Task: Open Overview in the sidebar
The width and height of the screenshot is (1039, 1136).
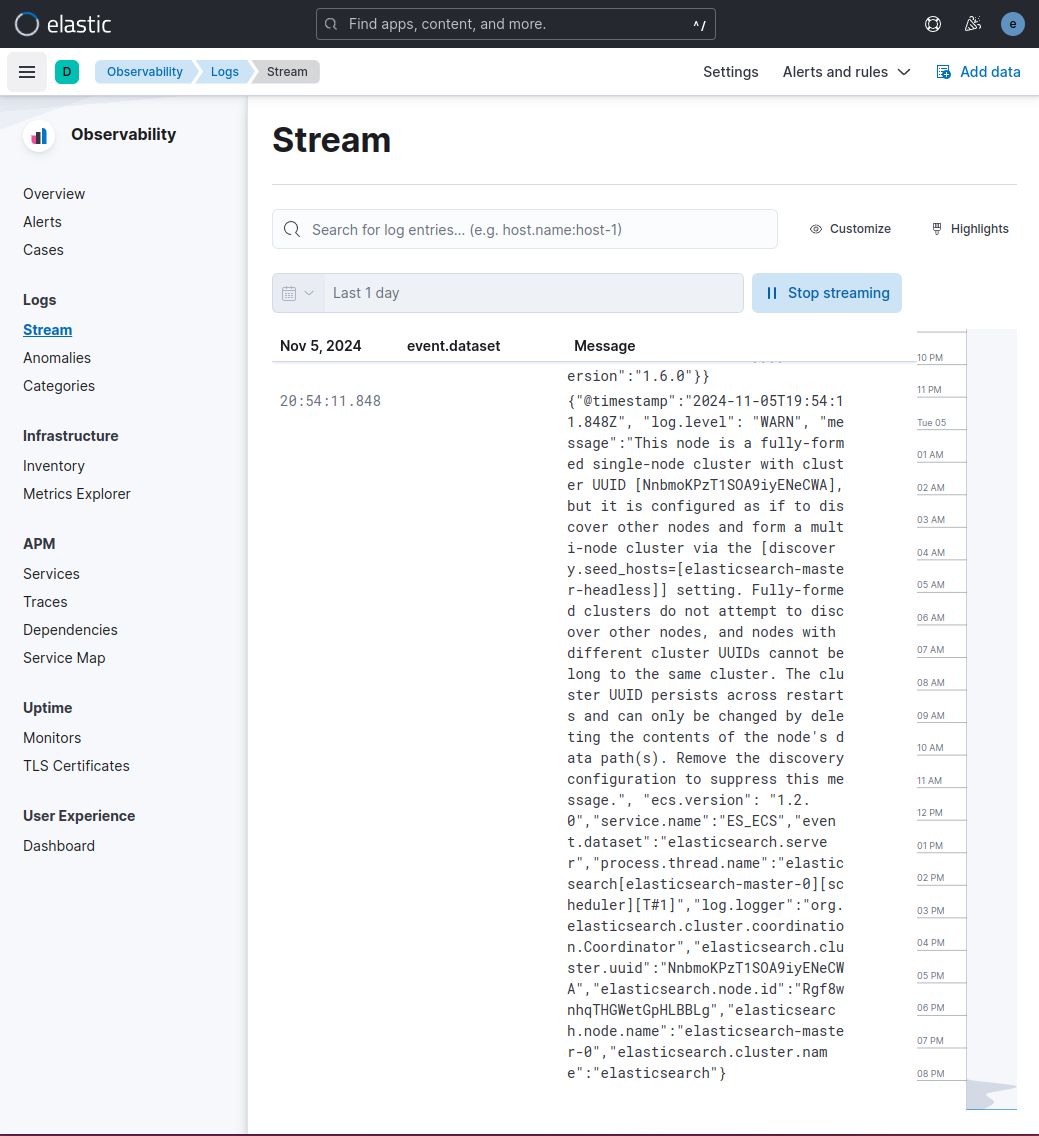Action: tap(54, 194)
